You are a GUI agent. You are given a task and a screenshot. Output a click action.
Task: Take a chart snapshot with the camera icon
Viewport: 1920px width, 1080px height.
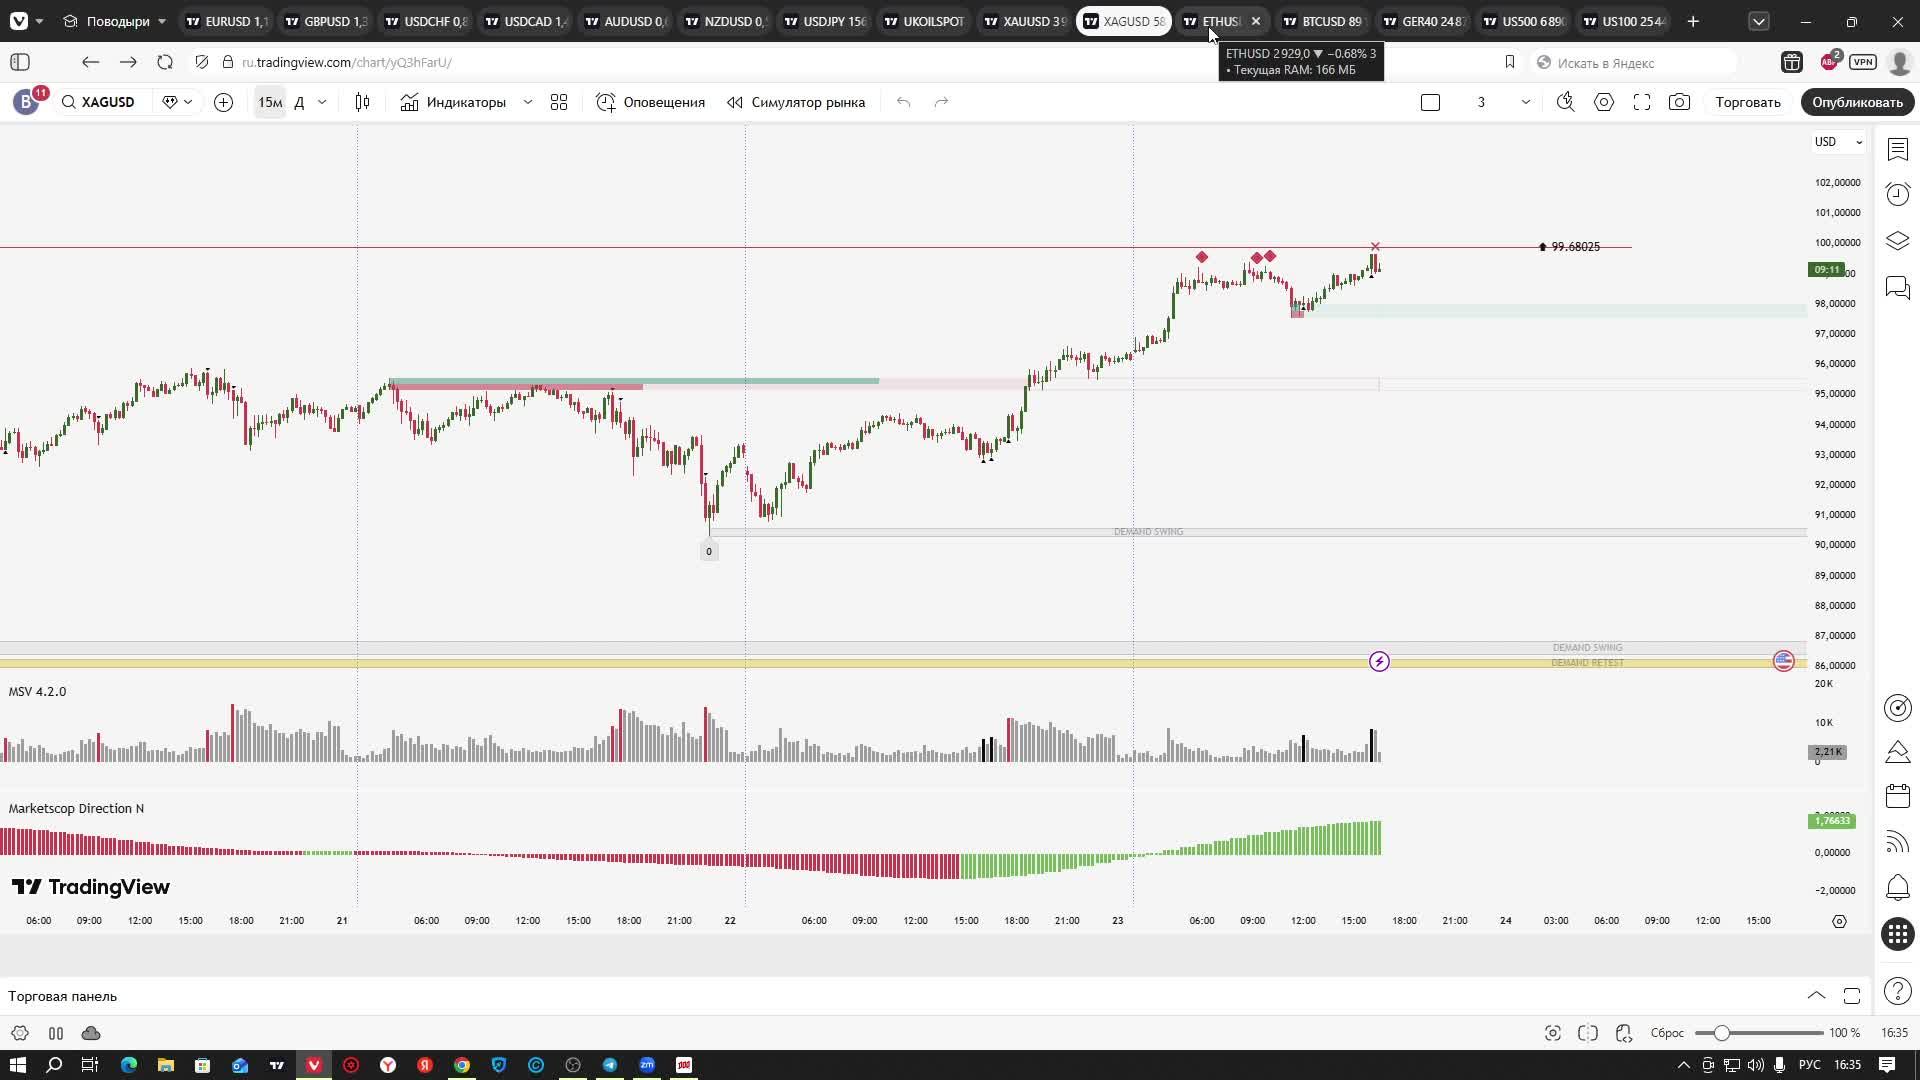click(x=1679, y=102)
